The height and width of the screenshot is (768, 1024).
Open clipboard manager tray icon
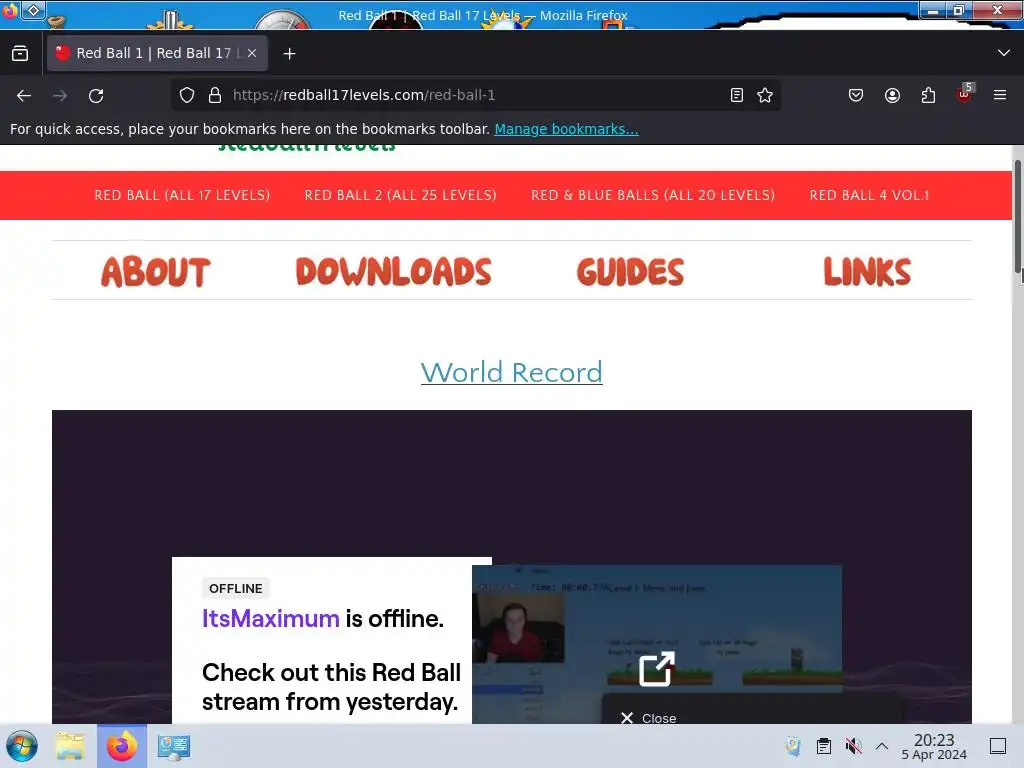coord(824,746)
